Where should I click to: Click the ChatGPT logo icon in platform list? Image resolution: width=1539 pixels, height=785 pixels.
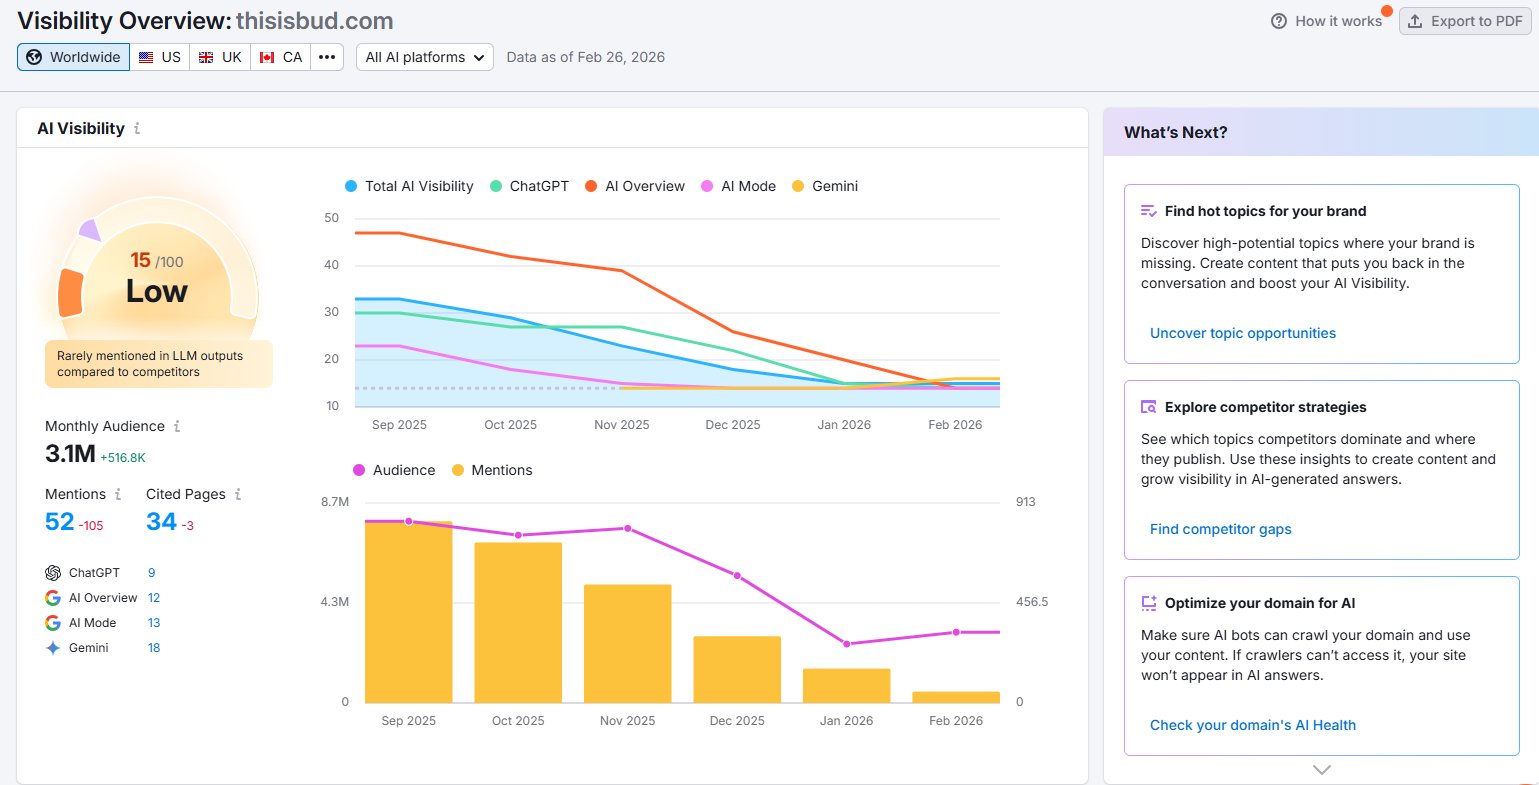[x=53, y=573]
